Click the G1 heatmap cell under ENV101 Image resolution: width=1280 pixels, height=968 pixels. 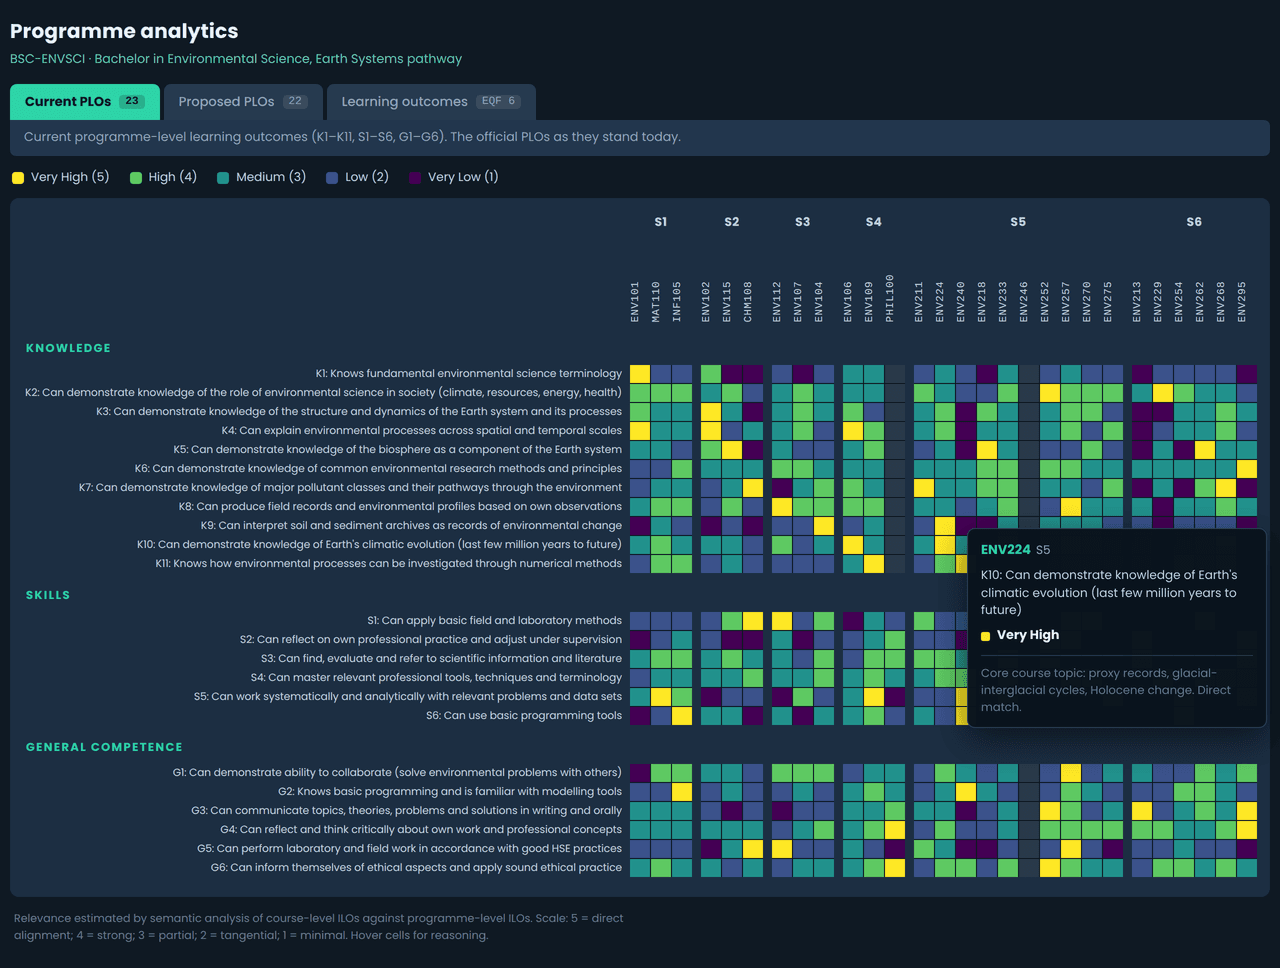coord(640,773)
